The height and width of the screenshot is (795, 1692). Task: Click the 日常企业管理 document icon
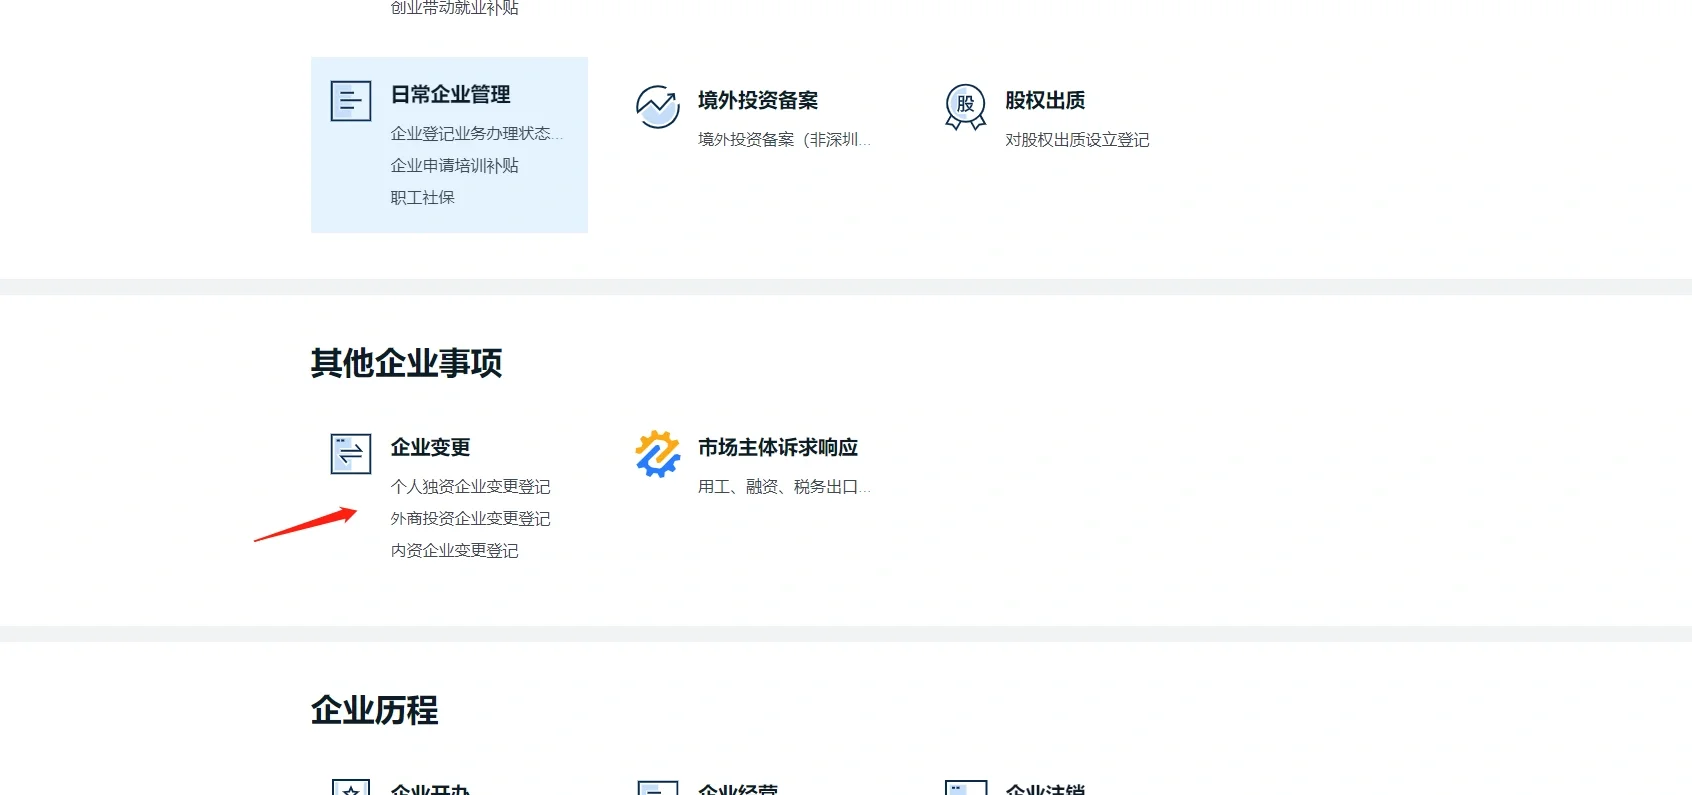click(350, 101)
